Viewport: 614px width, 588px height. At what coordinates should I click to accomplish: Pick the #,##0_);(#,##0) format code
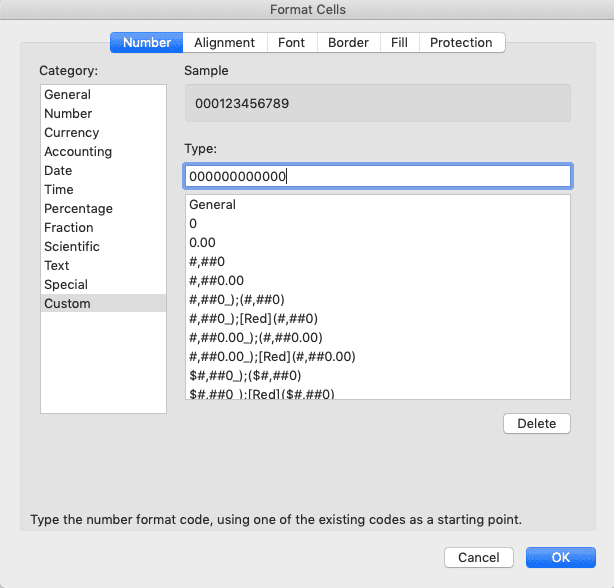pyautogui.click(x=378, y=299)
